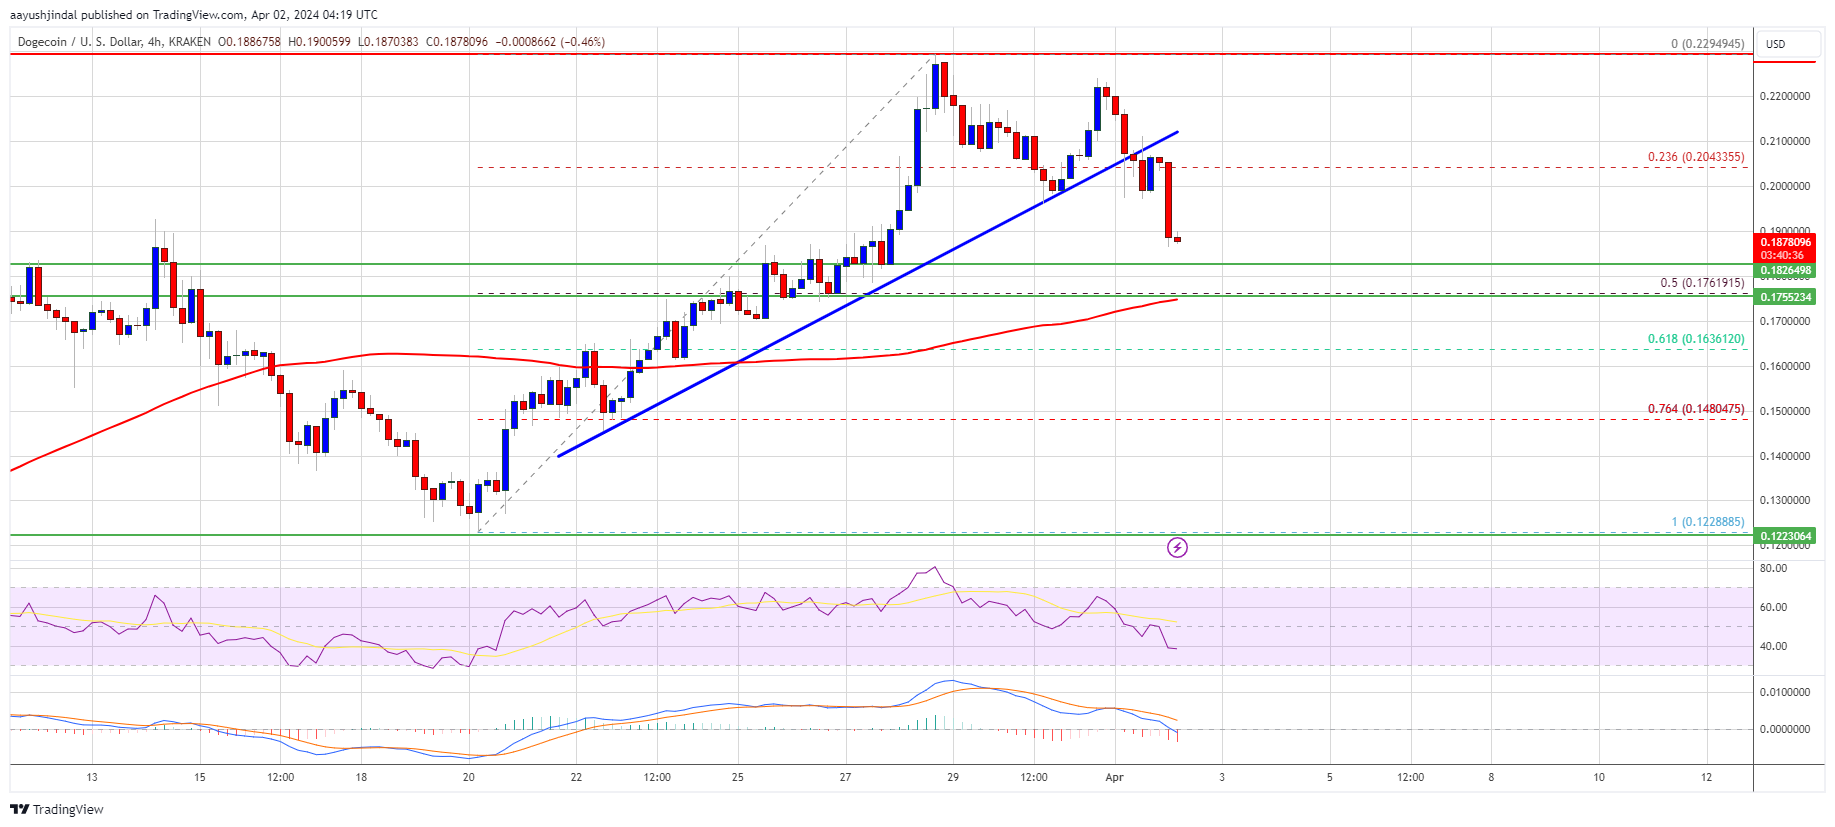
Task: Select the green 0.1223064 price label
Action: 1786,536
